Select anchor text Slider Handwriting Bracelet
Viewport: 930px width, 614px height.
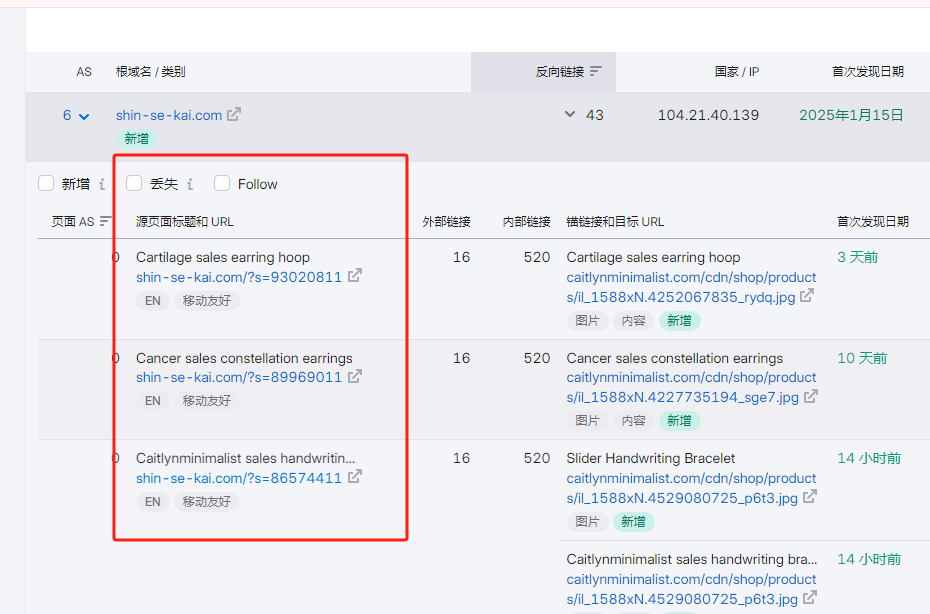tap(651, 459)
